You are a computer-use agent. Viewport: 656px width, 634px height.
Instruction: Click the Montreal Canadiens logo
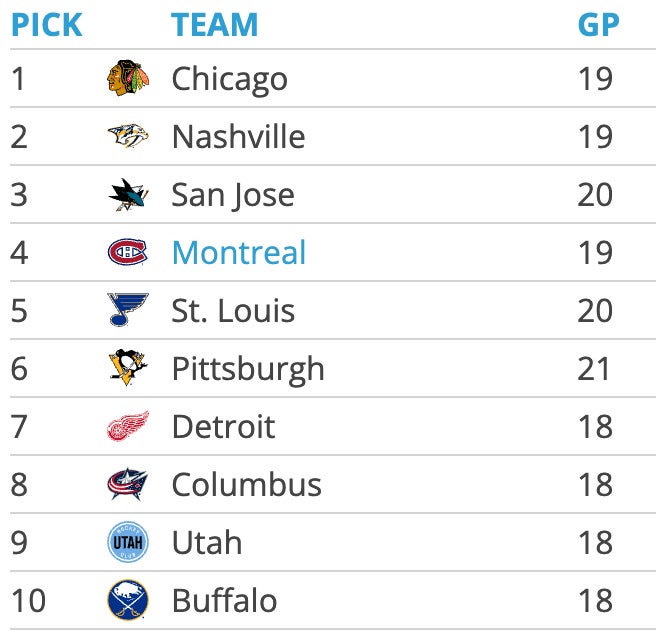pos(128,253)
